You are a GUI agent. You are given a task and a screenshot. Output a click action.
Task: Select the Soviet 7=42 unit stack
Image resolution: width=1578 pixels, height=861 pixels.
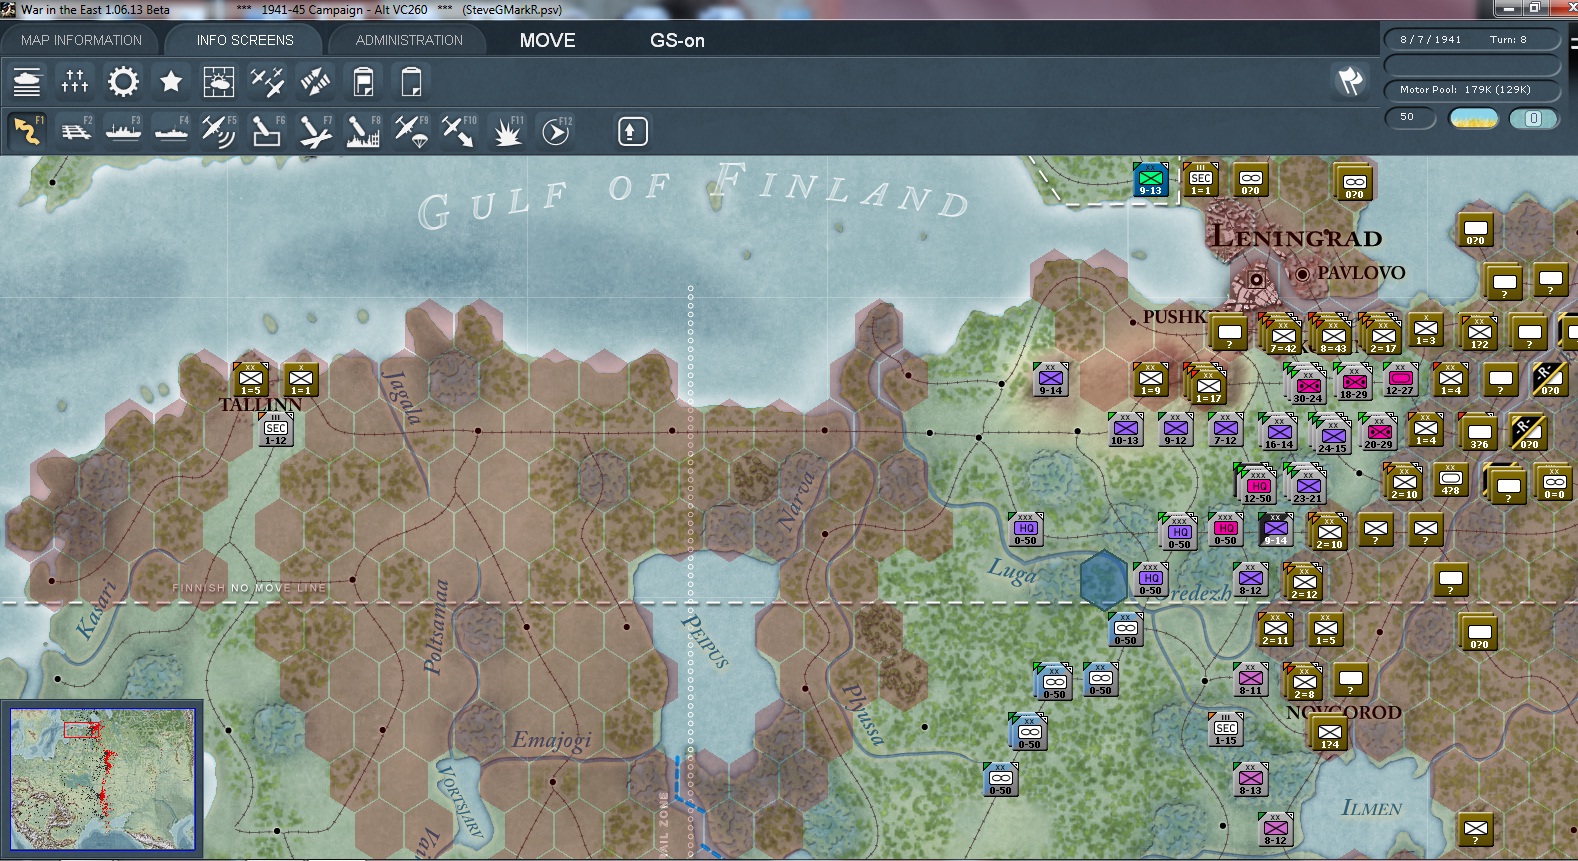coord(1281,335)
